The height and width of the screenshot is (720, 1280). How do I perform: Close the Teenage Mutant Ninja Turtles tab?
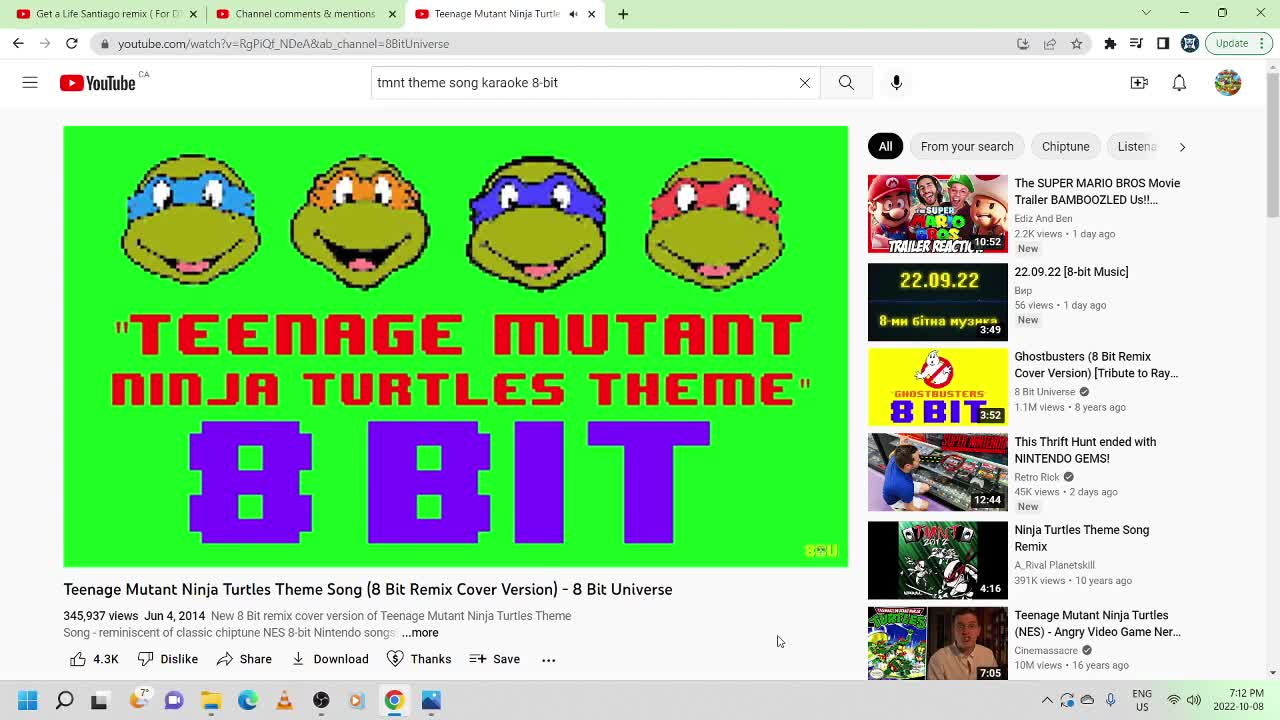(591, 14)
